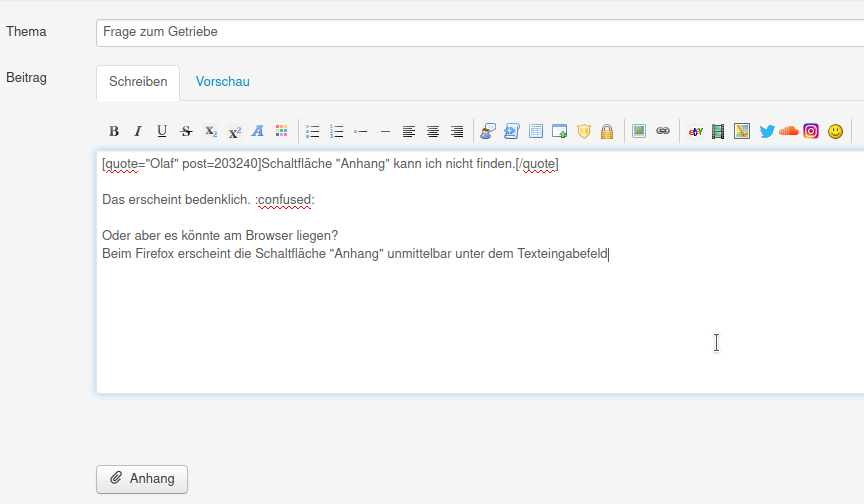
Task: Align text to the right
Action: [457, 131]
